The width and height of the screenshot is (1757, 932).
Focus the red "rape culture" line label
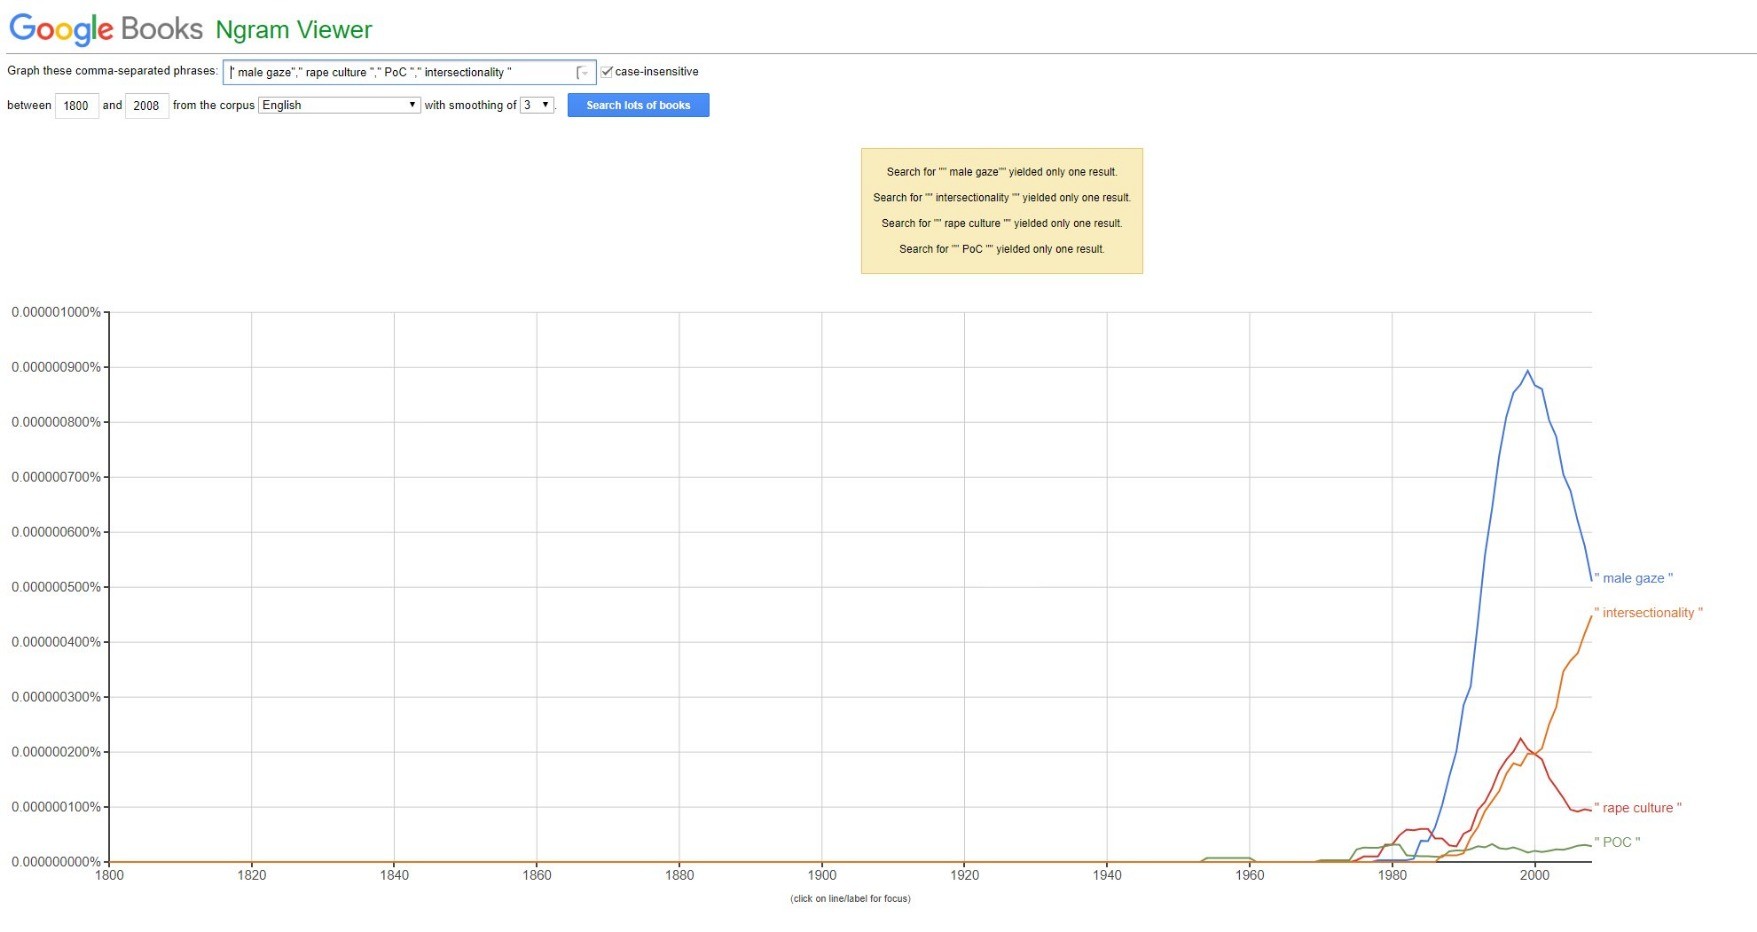coord(1638,808)
